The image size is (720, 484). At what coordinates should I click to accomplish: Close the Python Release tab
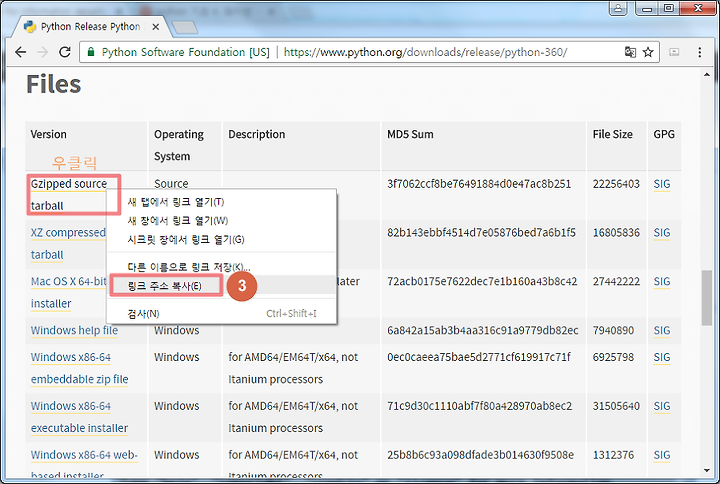[156, 27]
